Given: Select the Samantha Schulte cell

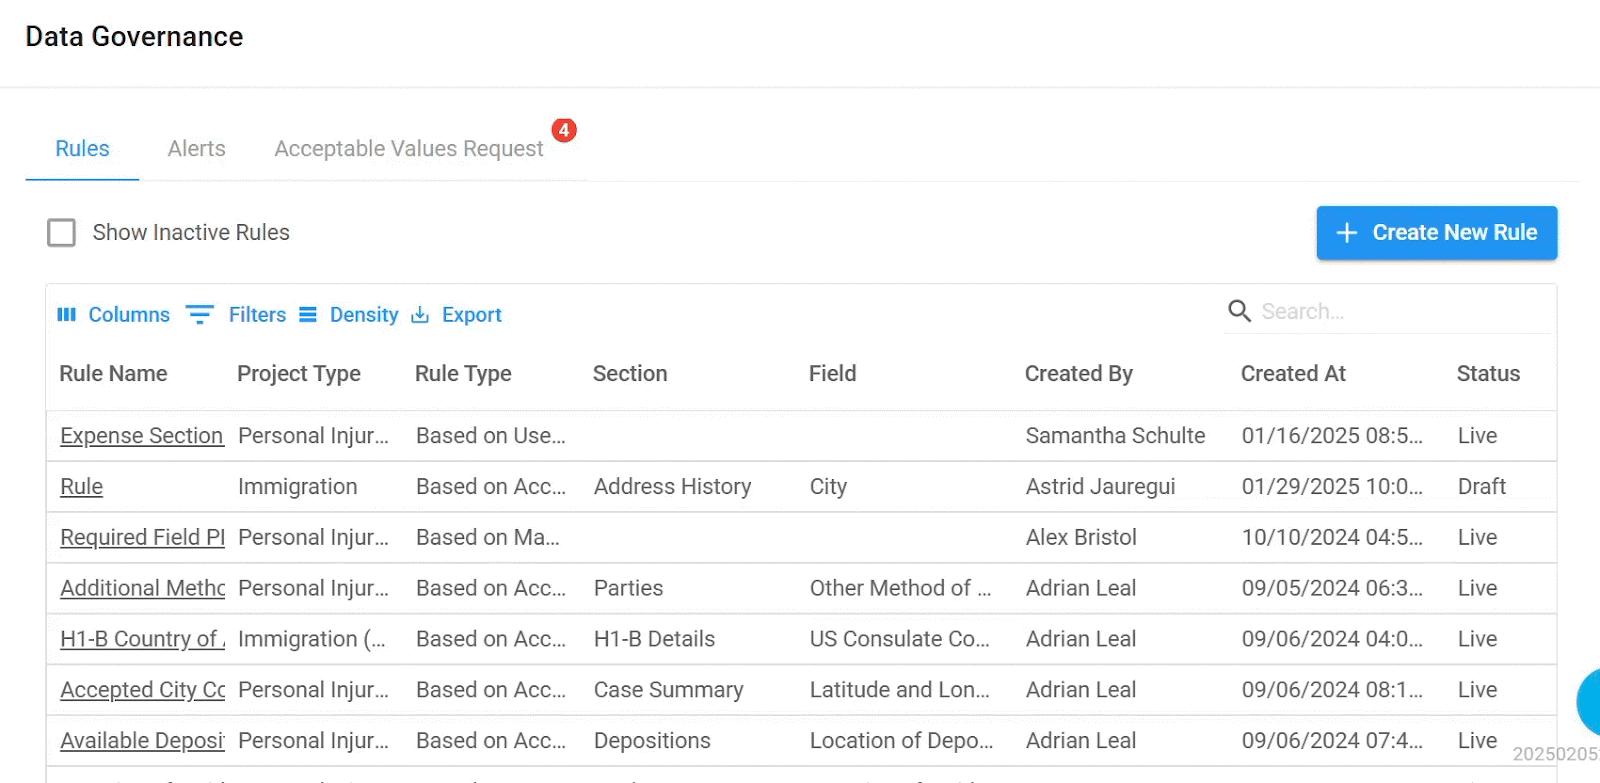Looking at the screenshot, I should click(x=1115, y=436).
